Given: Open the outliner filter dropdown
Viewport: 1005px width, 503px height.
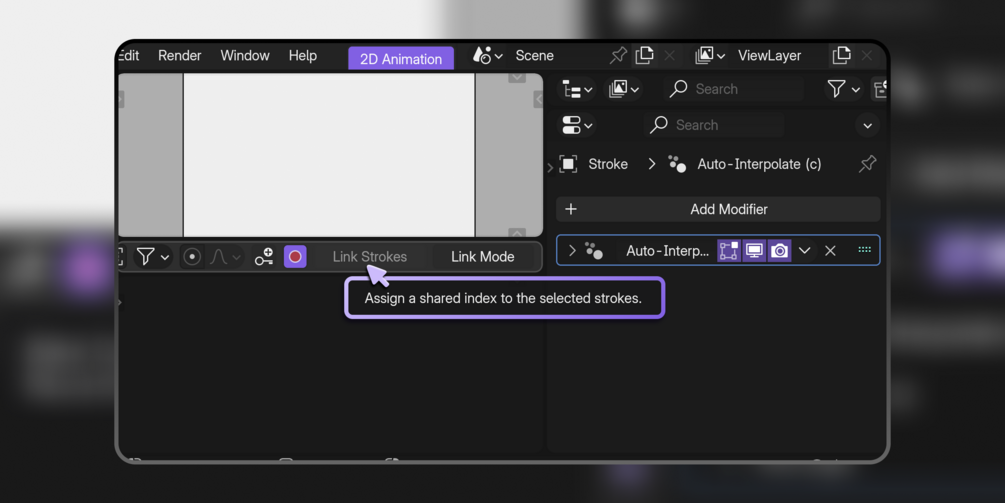Looking at the screenshot, I should 843,89.
